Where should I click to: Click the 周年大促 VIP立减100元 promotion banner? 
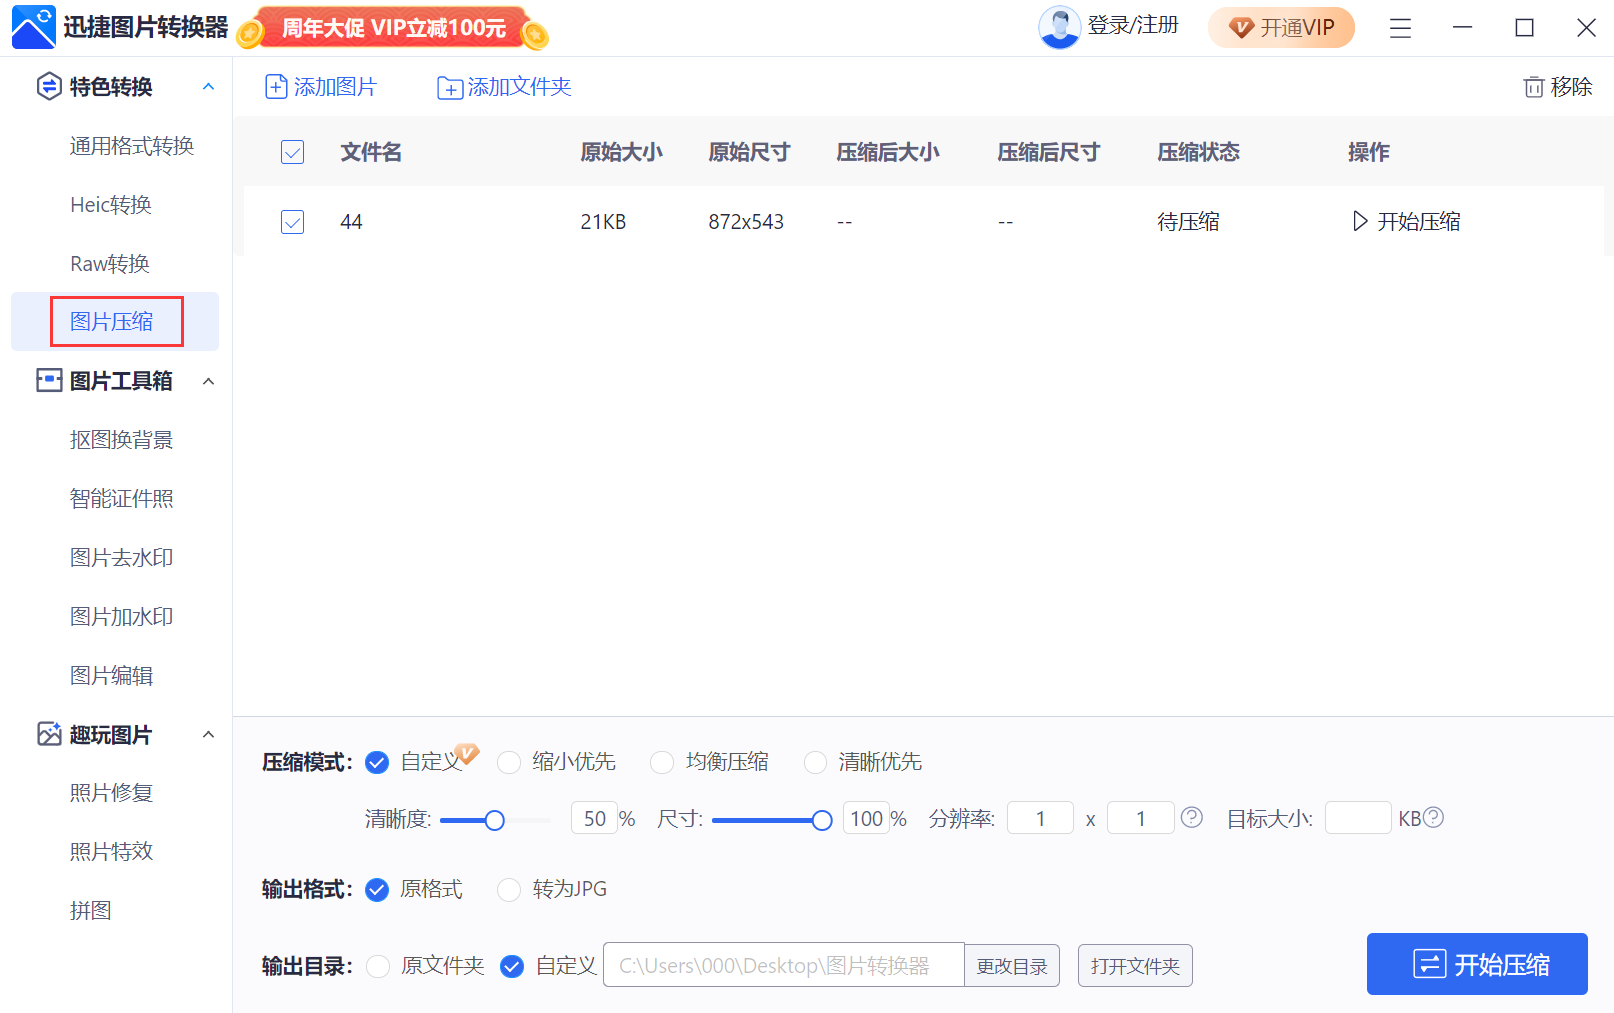393,28
